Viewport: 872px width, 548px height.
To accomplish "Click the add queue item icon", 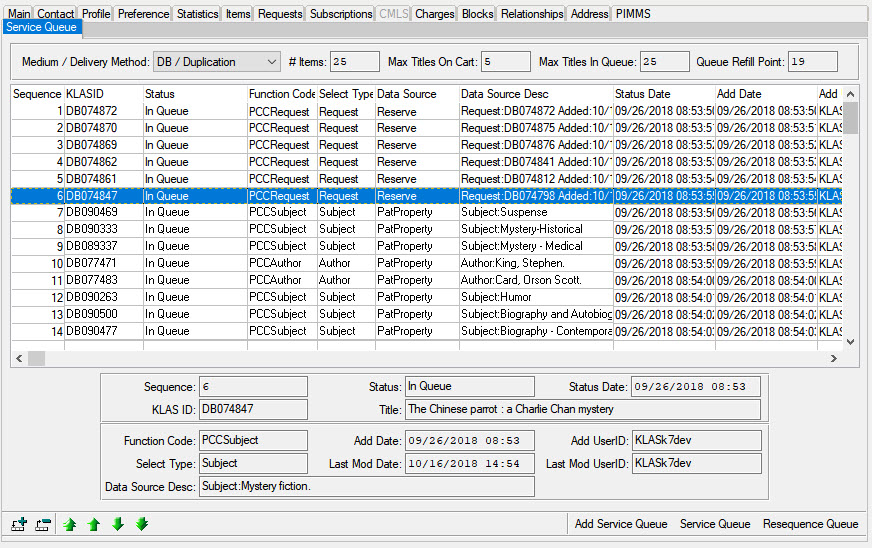I will (x=19, y=524).
